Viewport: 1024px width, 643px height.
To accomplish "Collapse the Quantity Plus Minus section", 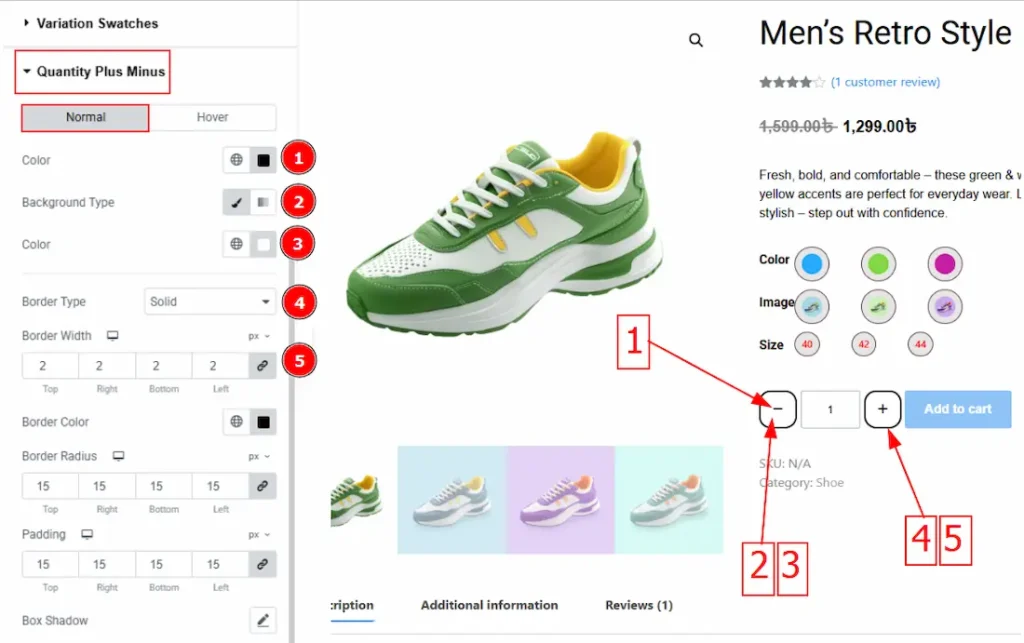I will click(x=92, y=72).
